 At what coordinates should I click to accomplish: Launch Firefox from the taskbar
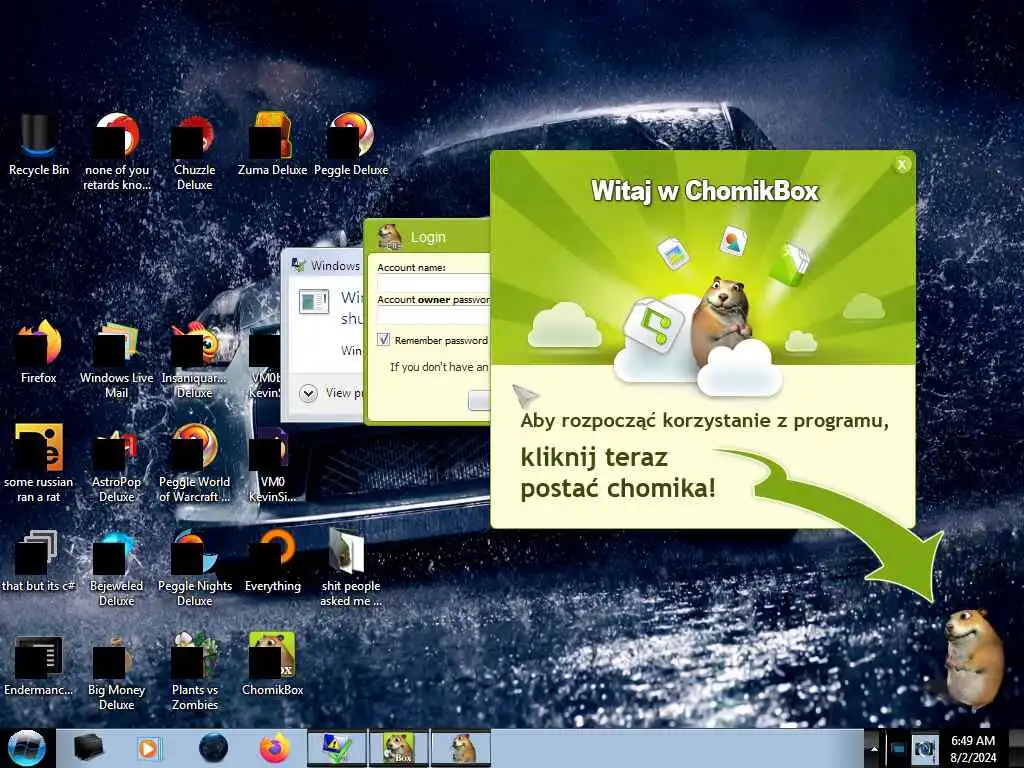click(x=274, y=748)
